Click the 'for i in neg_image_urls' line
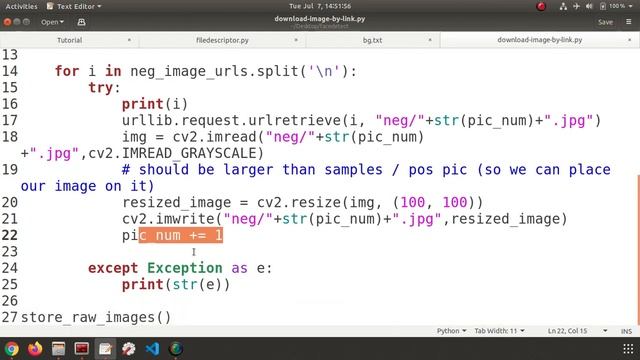Viewport: 640px width, 360px height. pos(206,71)
